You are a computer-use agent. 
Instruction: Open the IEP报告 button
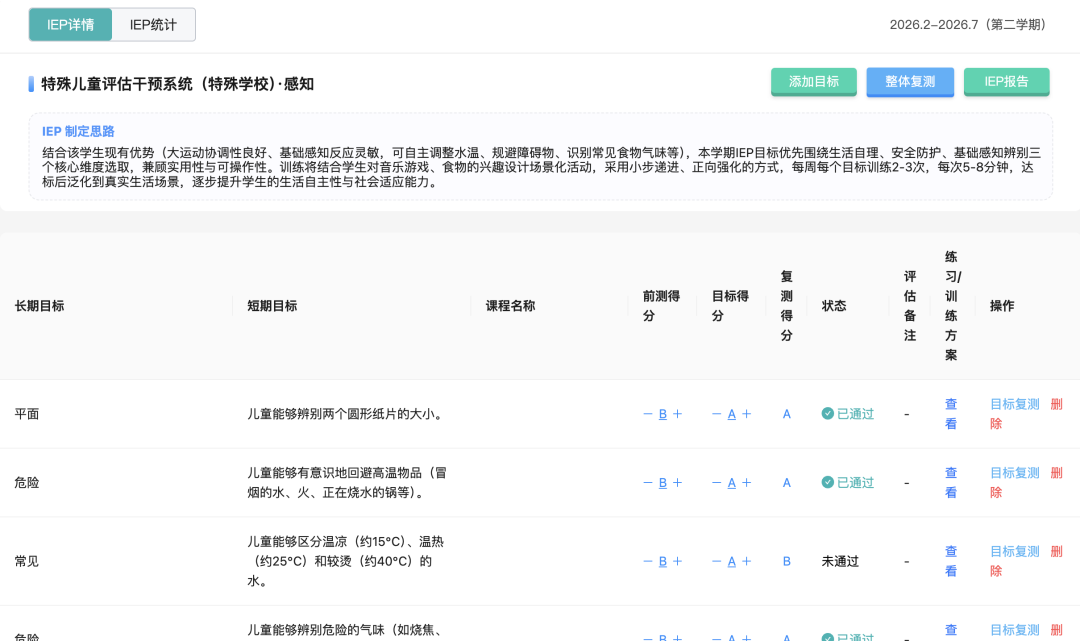[1006, 81]
